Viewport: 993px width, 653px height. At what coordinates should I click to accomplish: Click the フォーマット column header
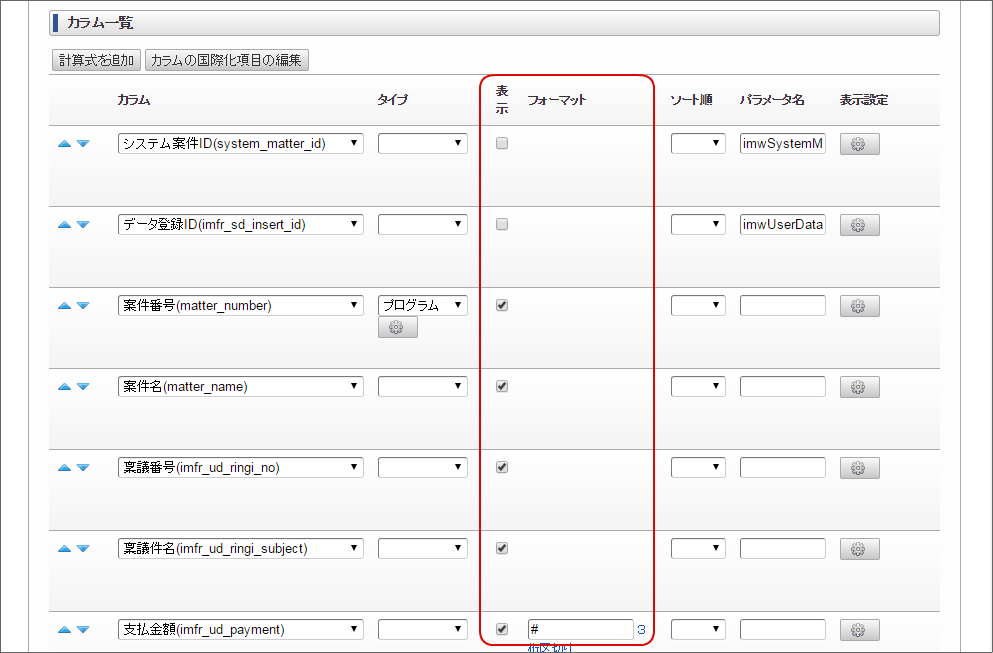pyautogui.click(x=557, y=99)
